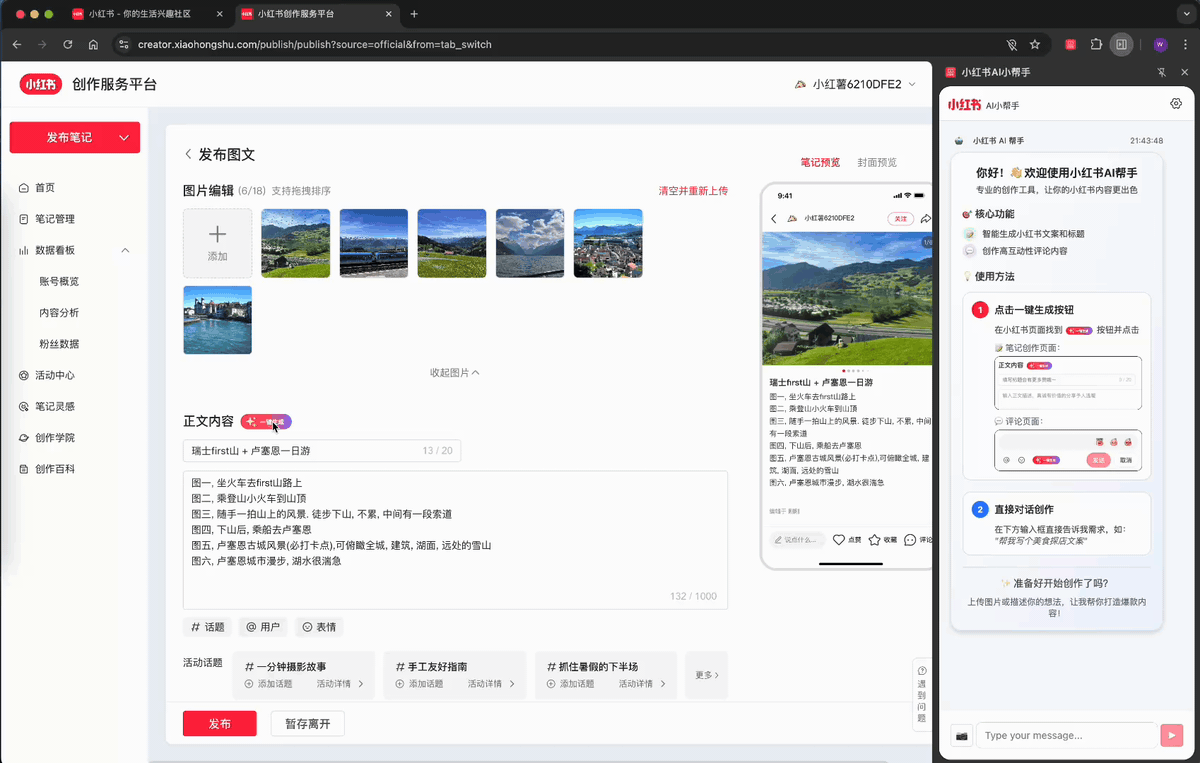1200x763 pixels.
Task: Open 账号概览 sub-item
Action: coord(59,281)
